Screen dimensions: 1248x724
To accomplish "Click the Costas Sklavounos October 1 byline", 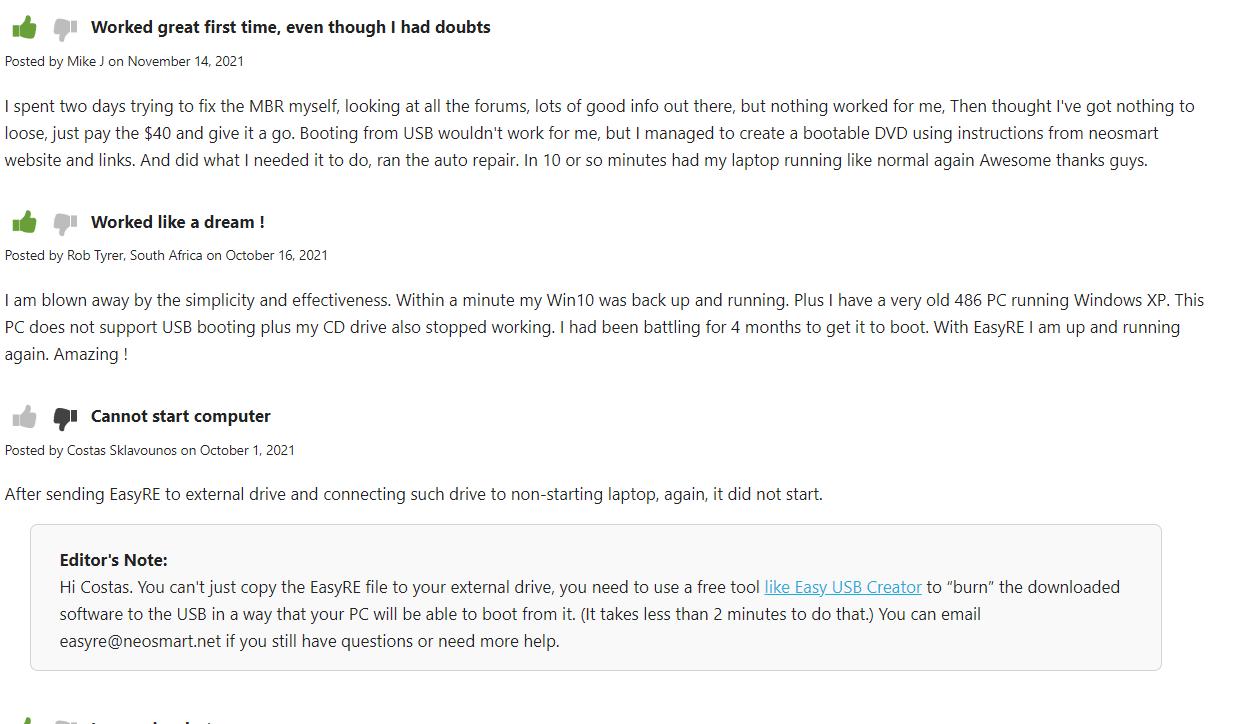I will point(150,450).
